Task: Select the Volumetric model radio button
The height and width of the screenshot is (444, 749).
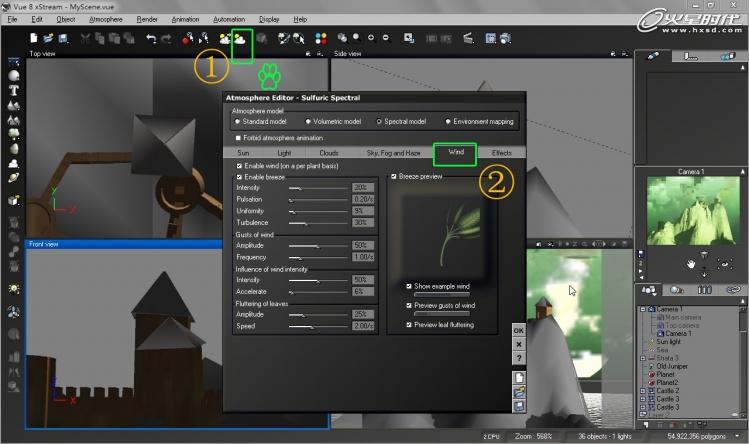Action: point(307,121)
